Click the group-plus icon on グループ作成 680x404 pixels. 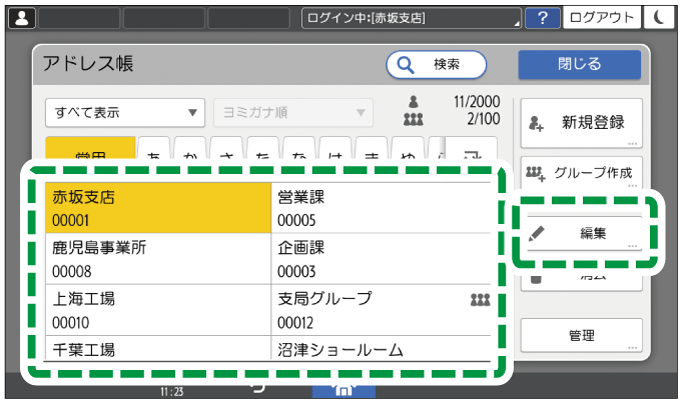535,173
